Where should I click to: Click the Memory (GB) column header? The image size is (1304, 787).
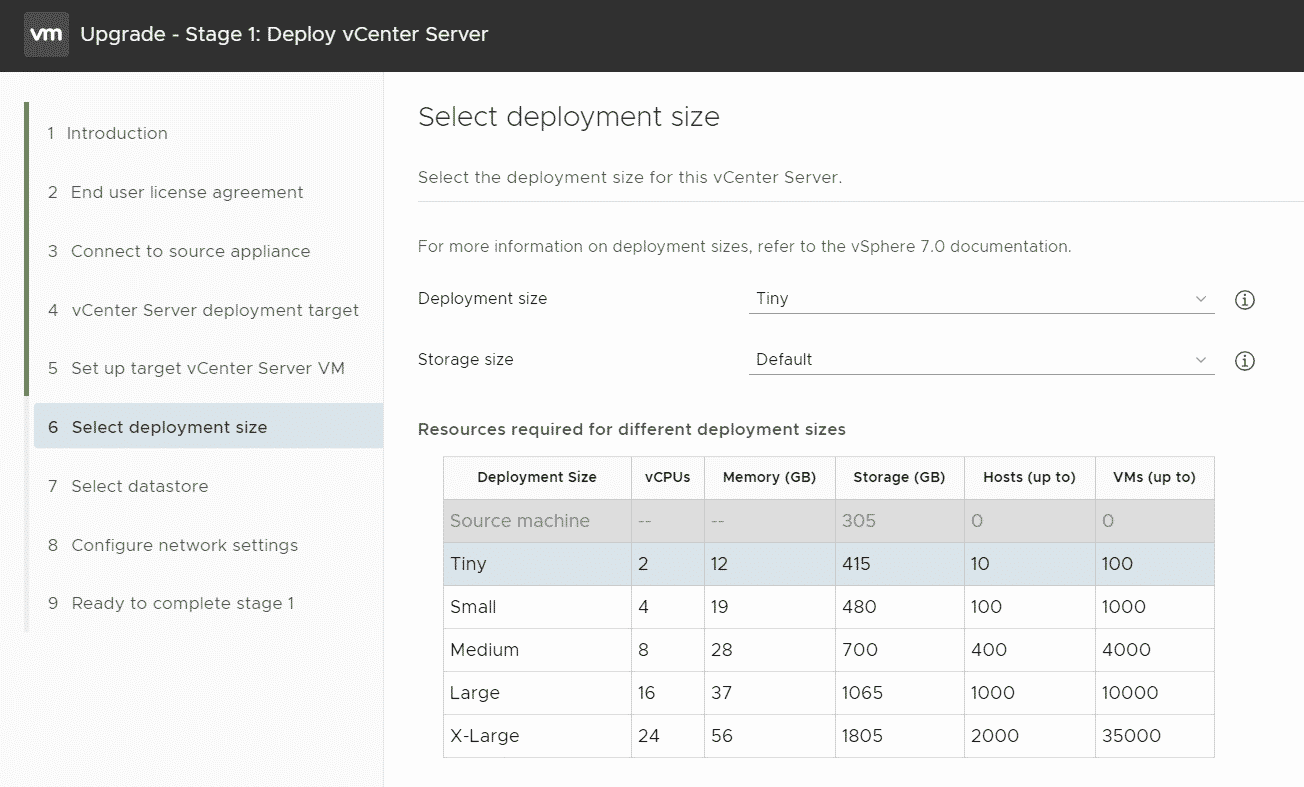[x=769, y=477]
